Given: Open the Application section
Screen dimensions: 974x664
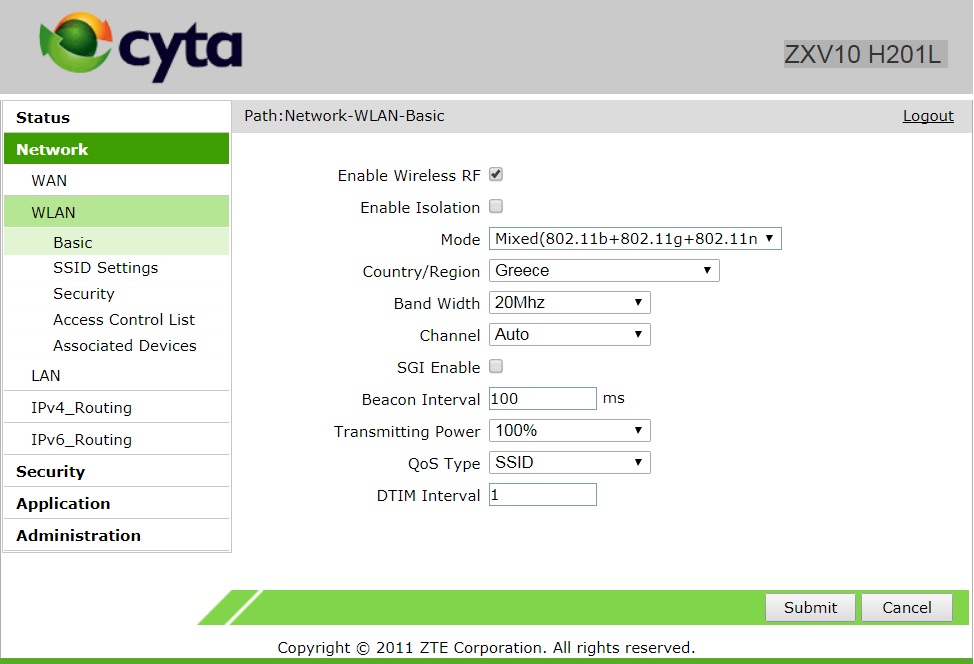Looking at the screenshot, I should (x=117, y=504).
